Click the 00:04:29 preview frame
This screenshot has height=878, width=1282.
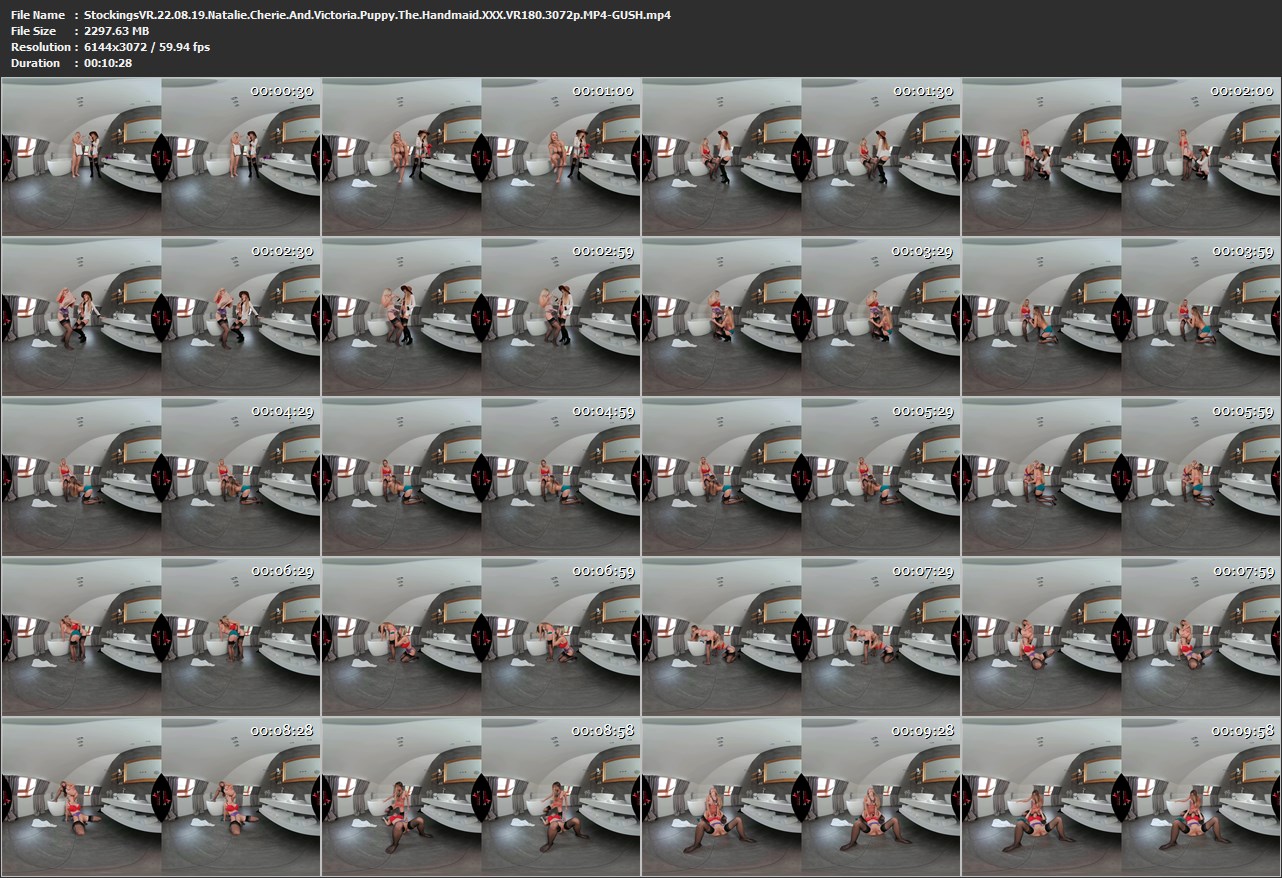tap(161, 477)
